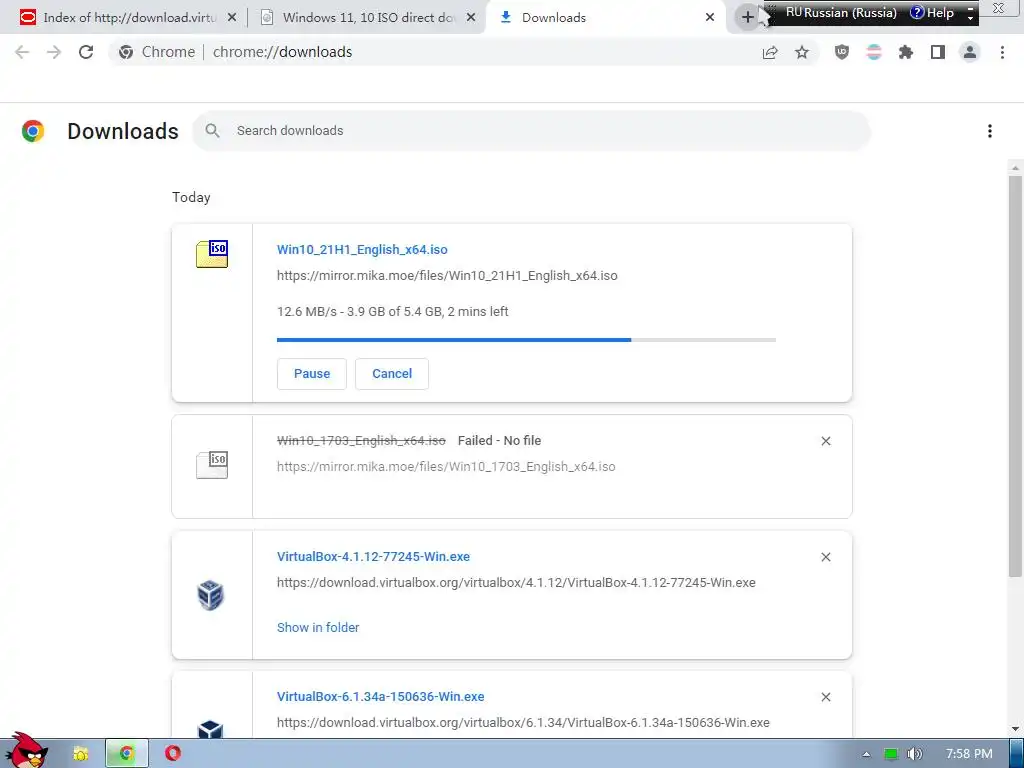The width and height of the screenshot is (1024, 768).
Task: Click the VirtualBox 6.1.34 download URL
Action: 523,723
